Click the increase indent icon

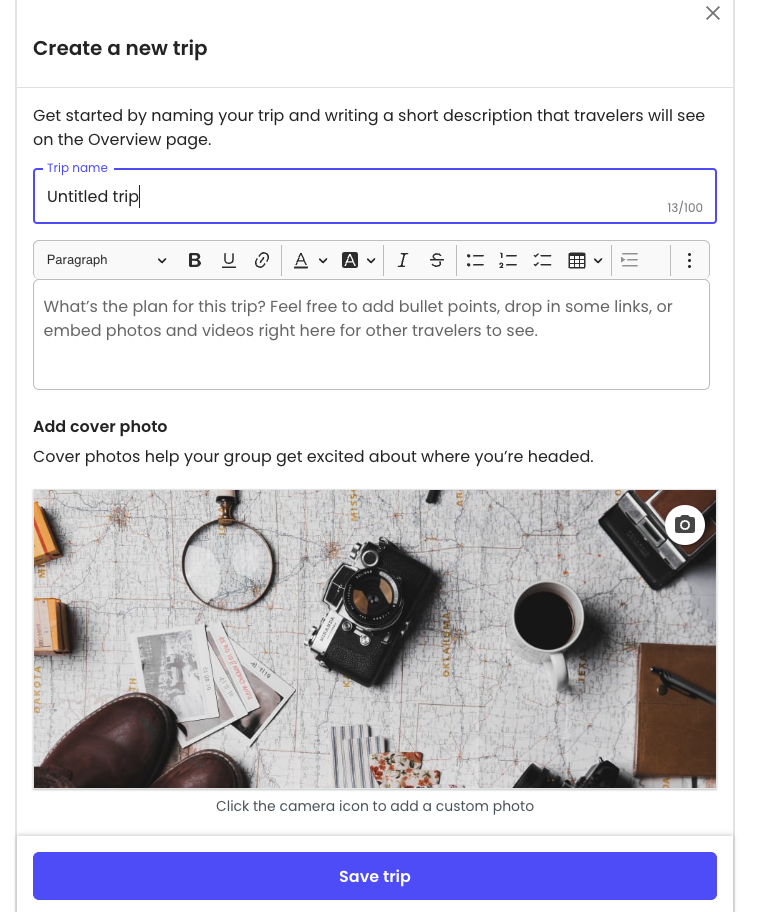(x=629, y=260)
